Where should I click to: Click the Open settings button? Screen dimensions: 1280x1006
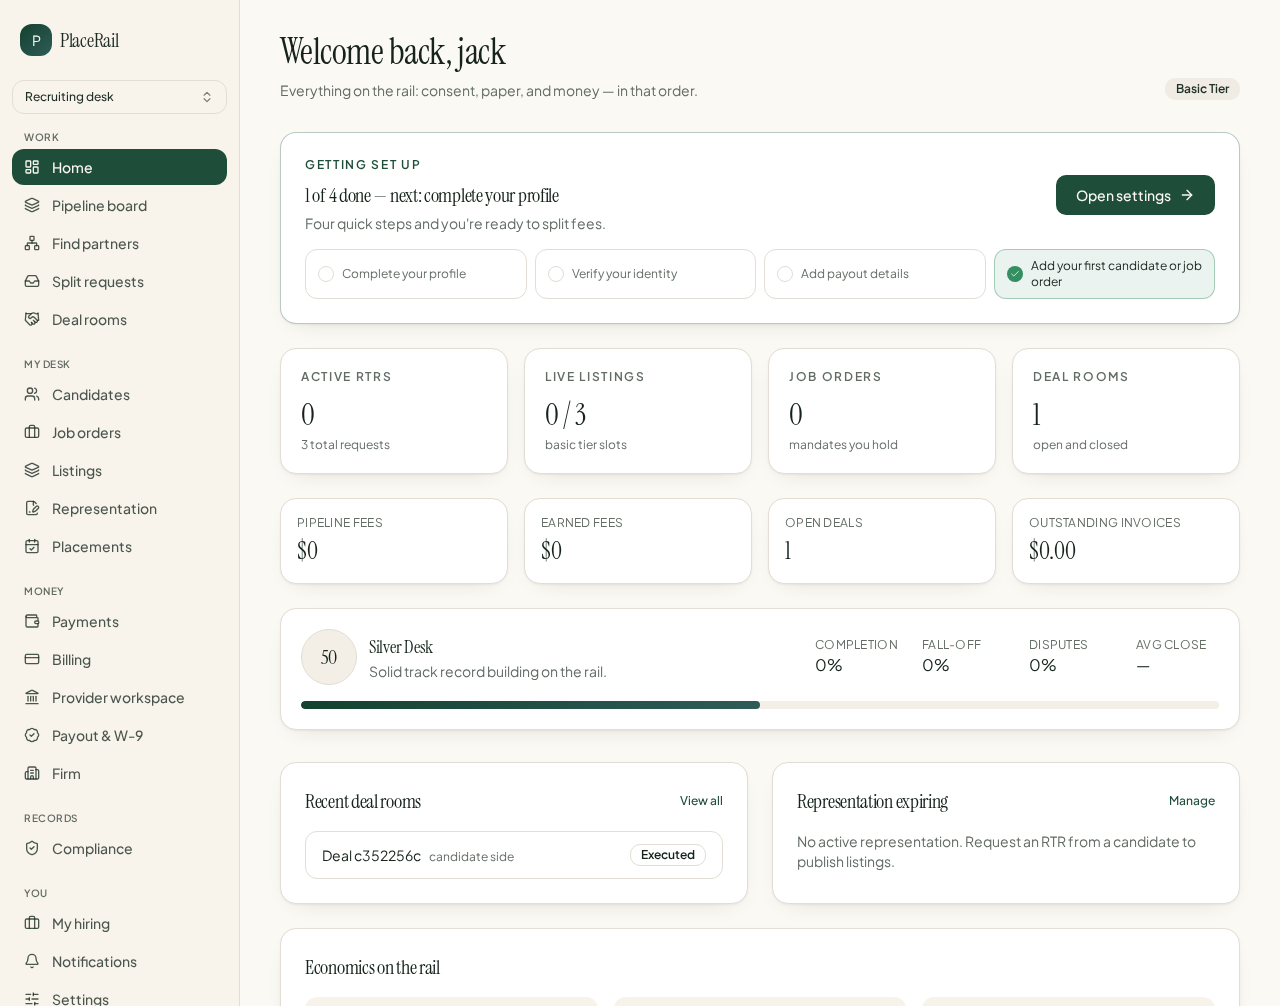[x=1135, y=195]
